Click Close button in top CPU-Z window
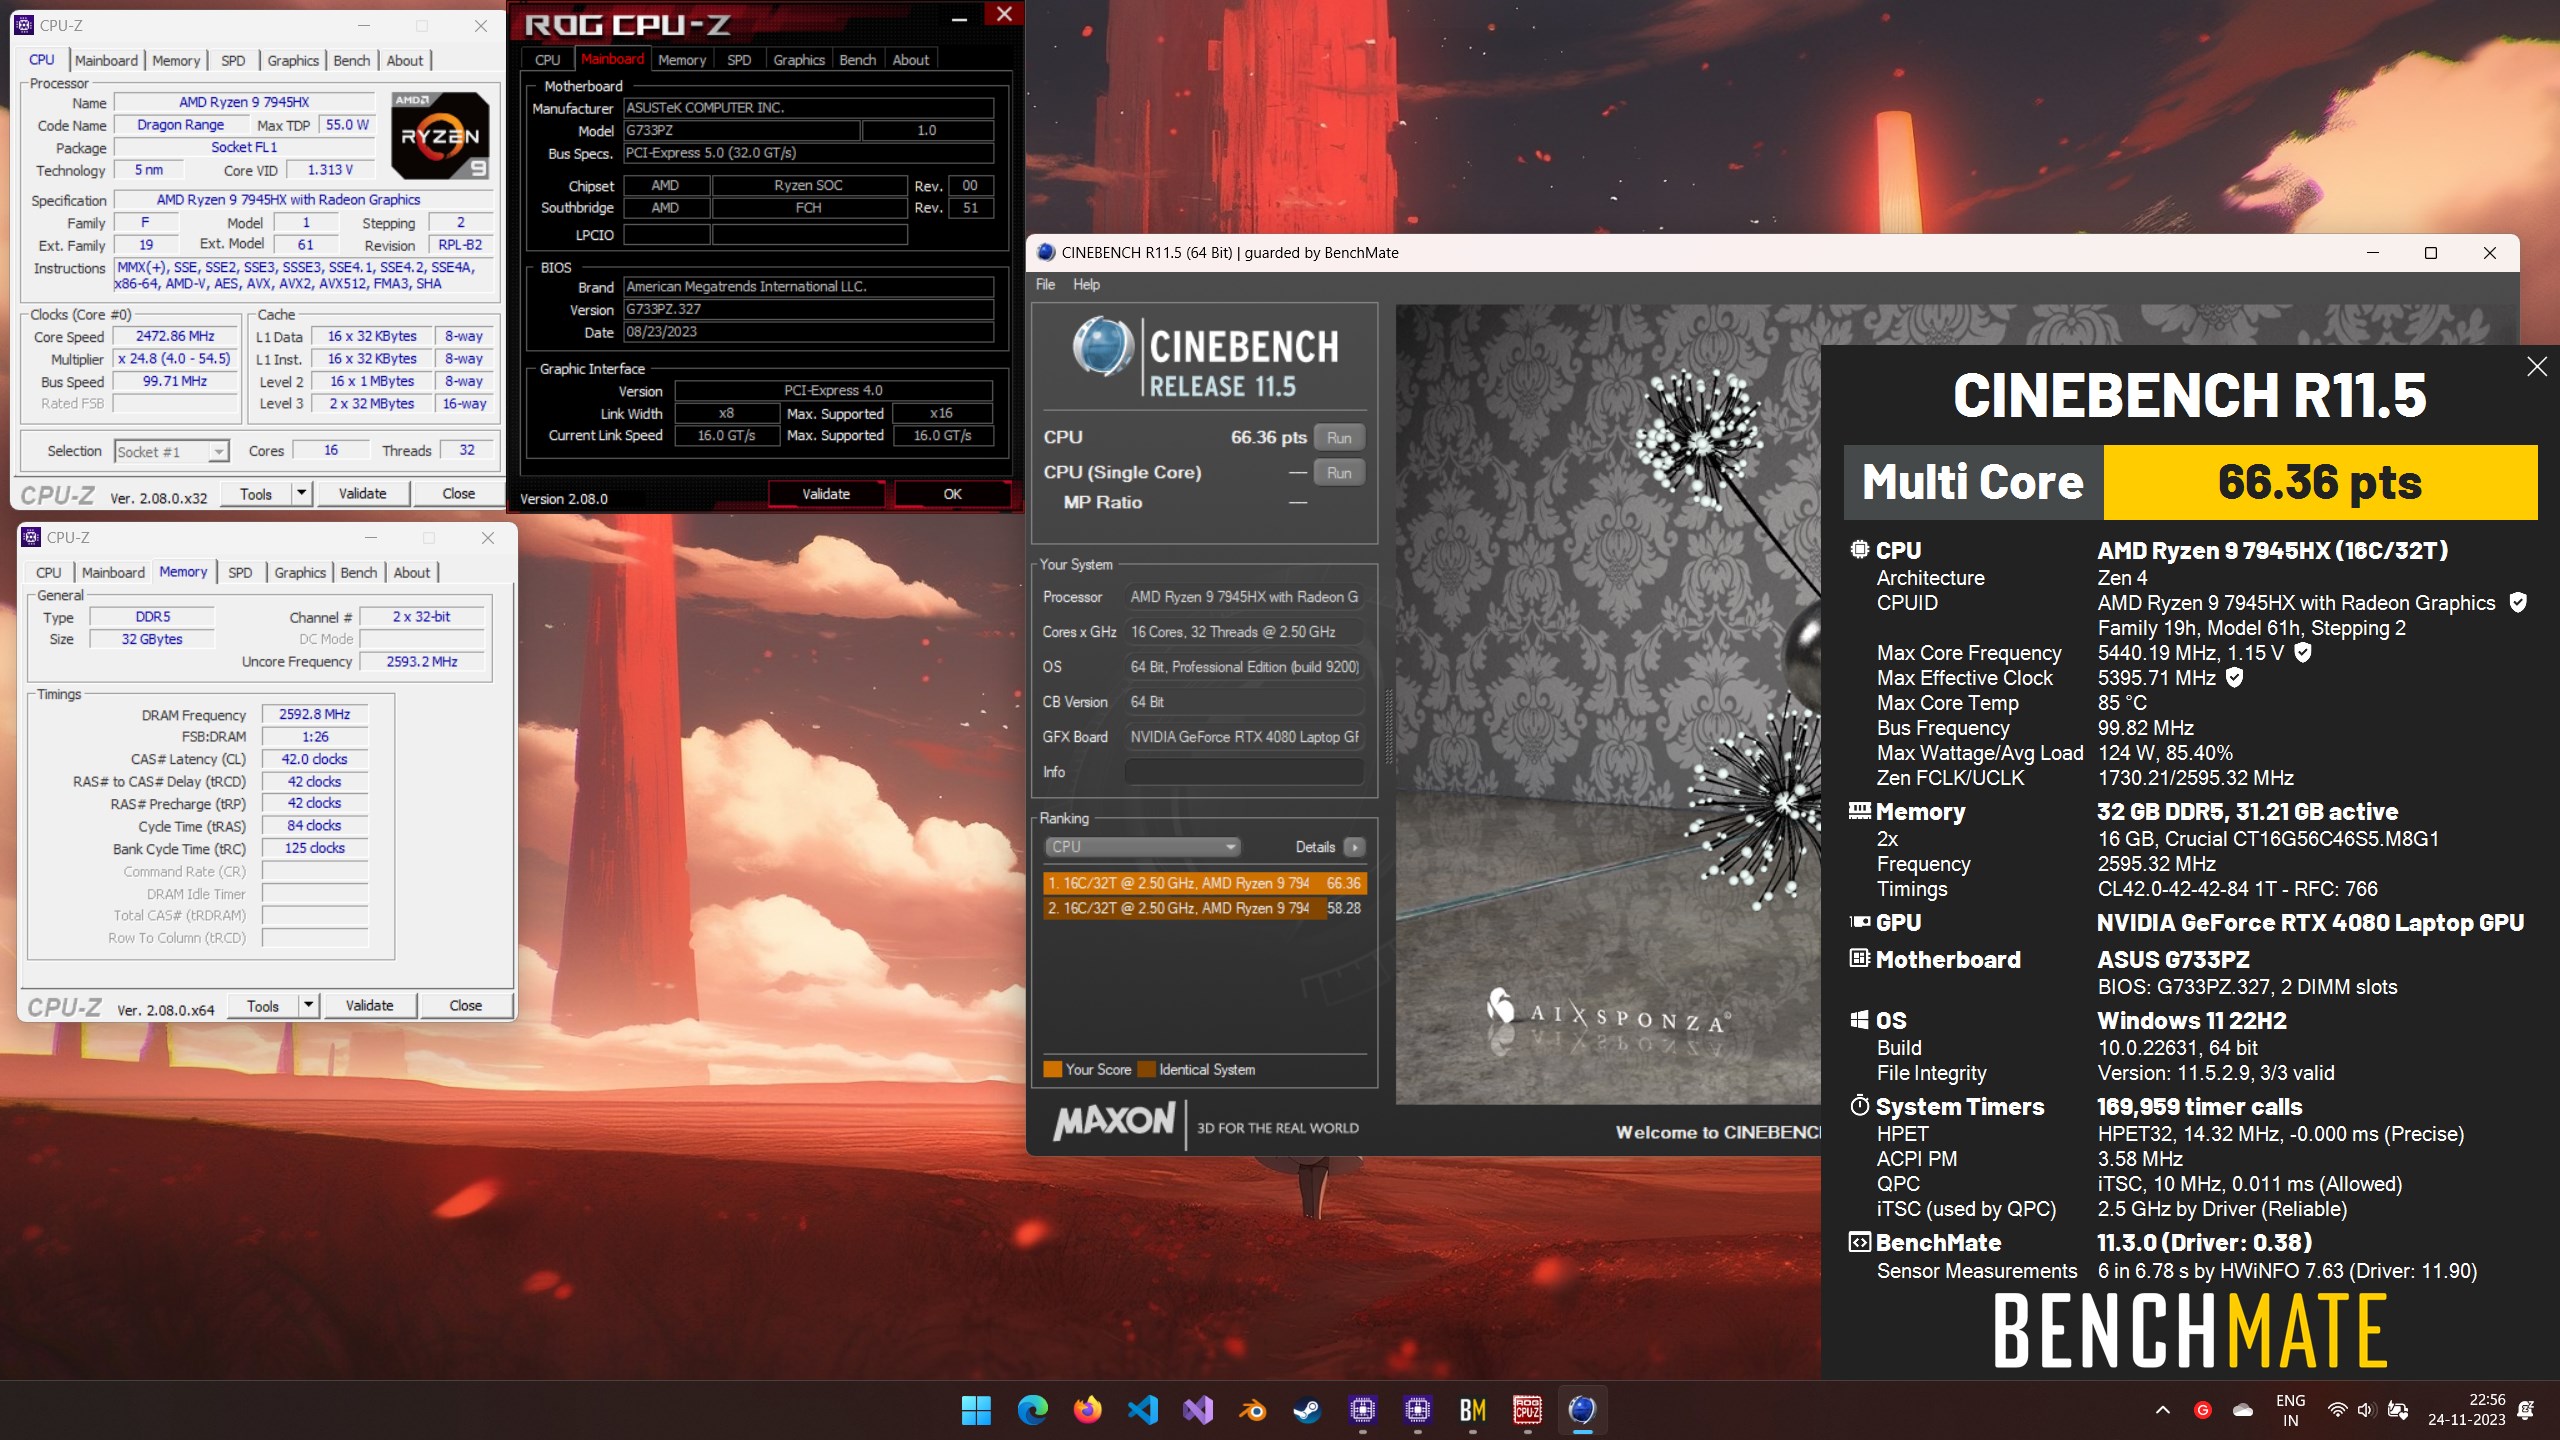 458,493
